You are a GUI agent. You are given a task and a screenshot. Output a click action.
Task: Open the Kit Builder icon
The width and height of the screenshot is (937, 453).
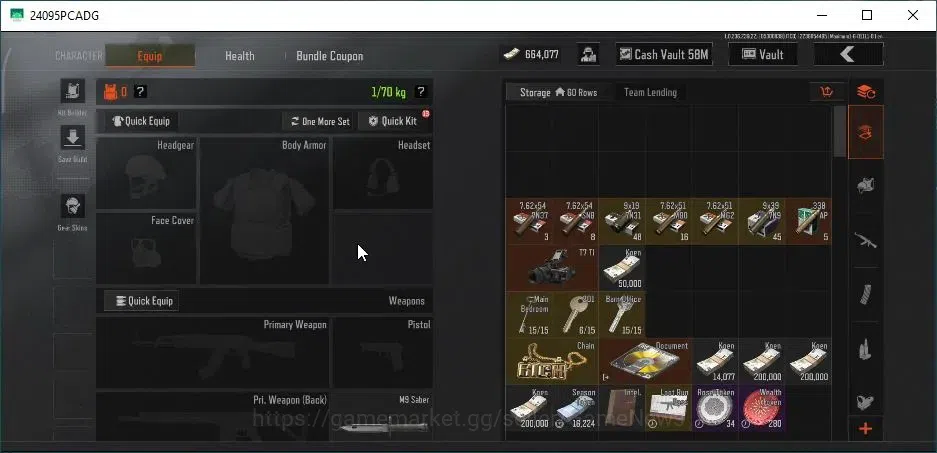(x=72, y=91)
